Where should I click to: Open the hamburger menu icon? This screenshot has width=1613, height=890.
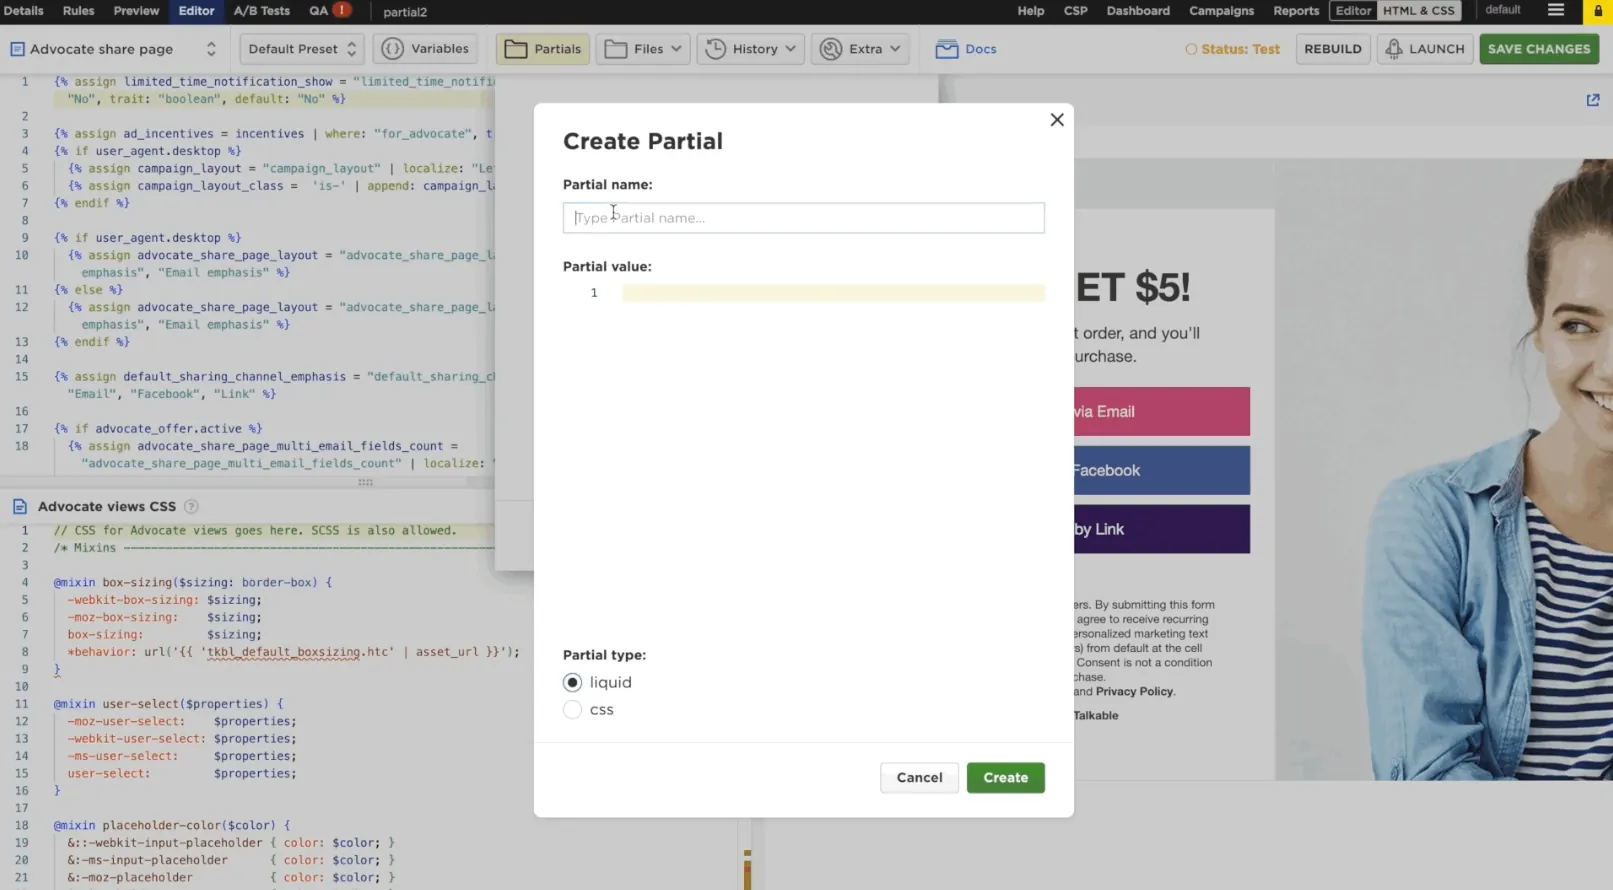(1555, 10)
